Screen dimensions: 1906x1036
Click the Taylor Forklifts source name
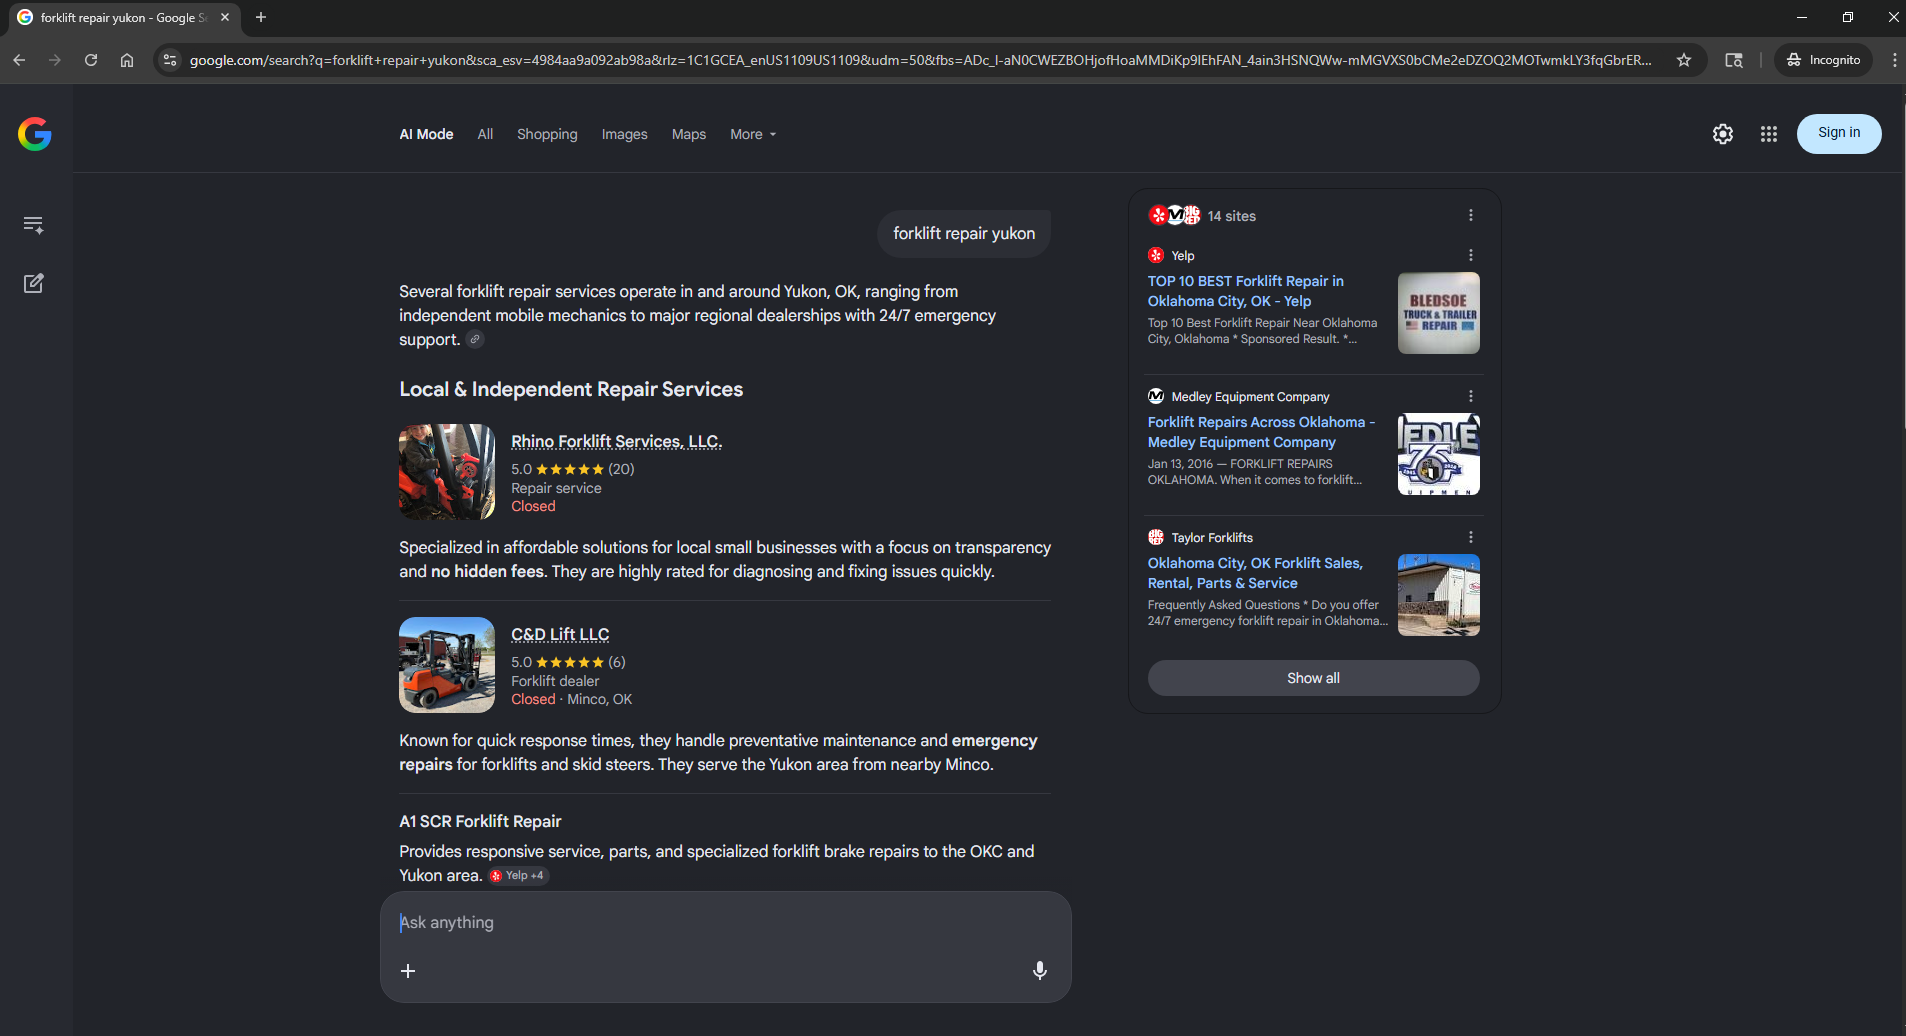coord(1212,538)
